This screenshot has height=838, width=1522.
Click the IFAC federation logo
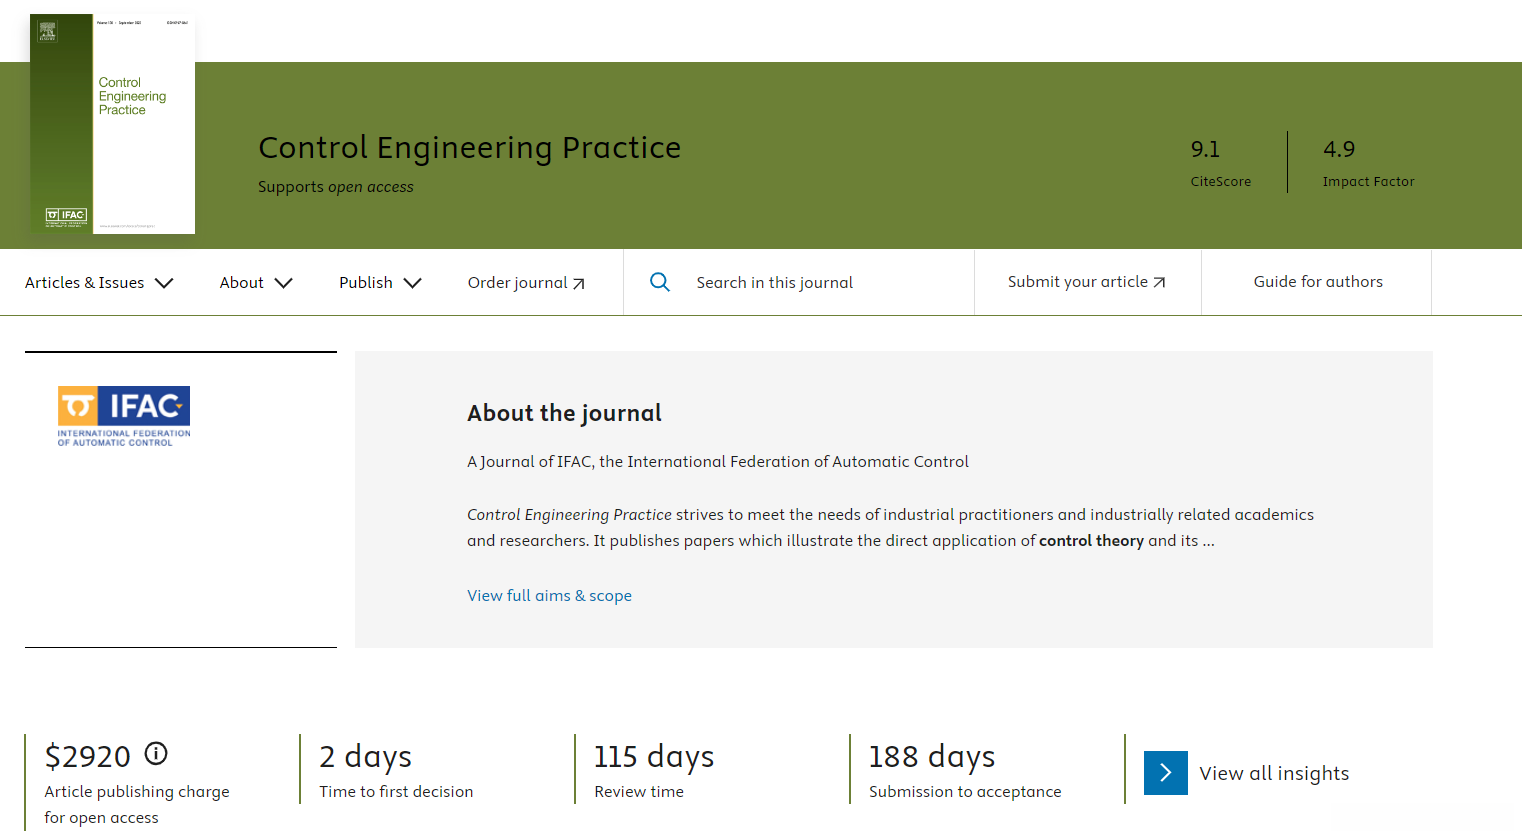(x=124, y=416)
